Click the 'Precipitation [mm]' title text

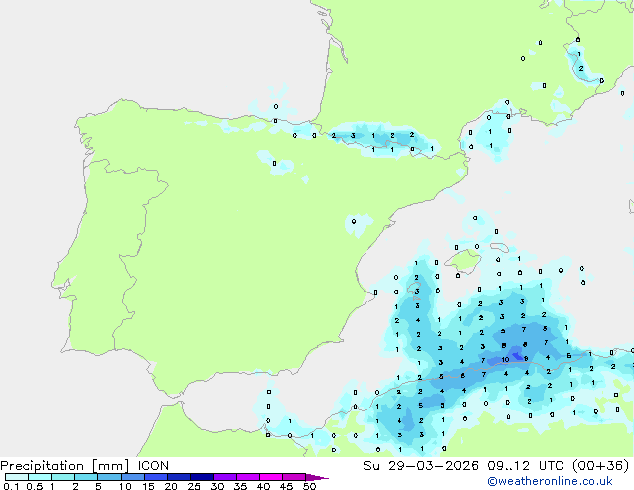click(x=65, y=466)
